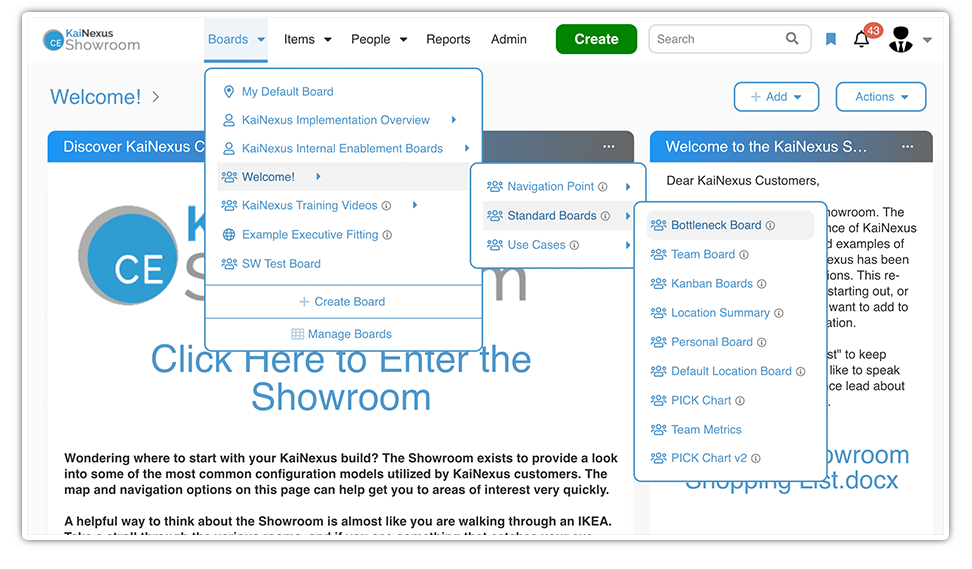This screenshot has height=569, width=972.
Task: Open the user profile avatar icon
Action: coord(901,40)
